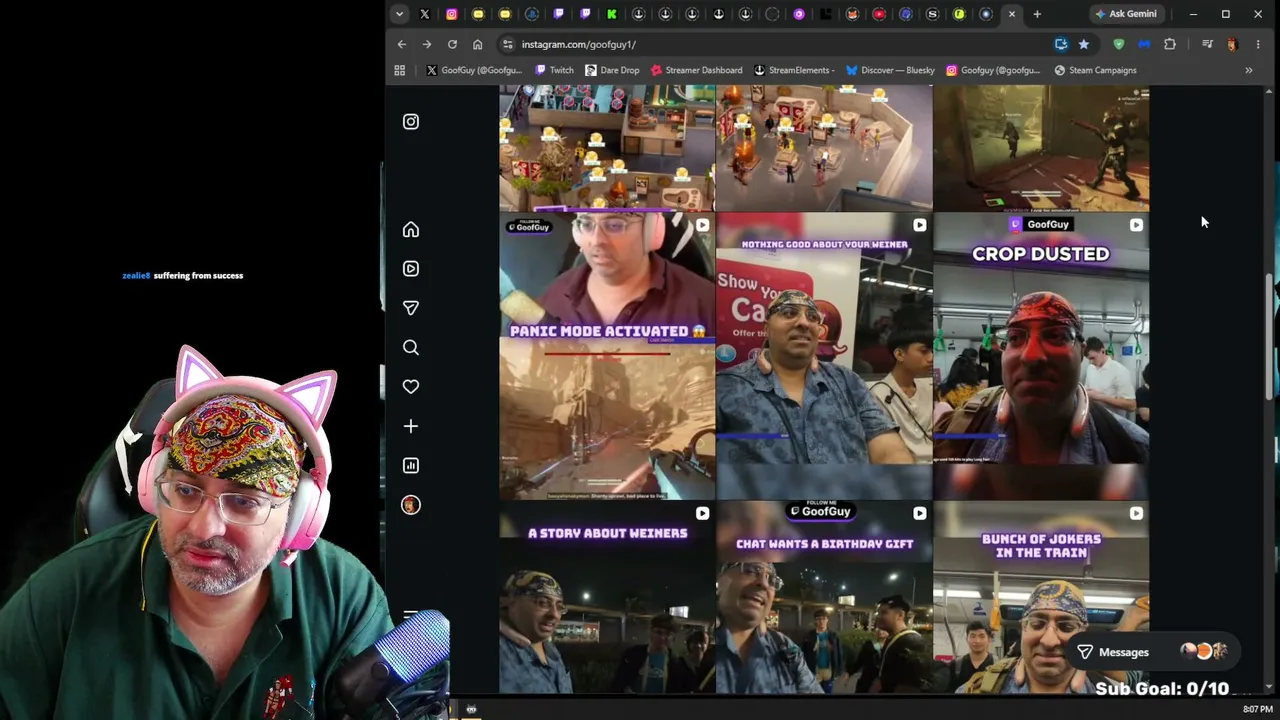View site information for instagram.com
This screenshot has width=1280, height=720.
(508, 44)
